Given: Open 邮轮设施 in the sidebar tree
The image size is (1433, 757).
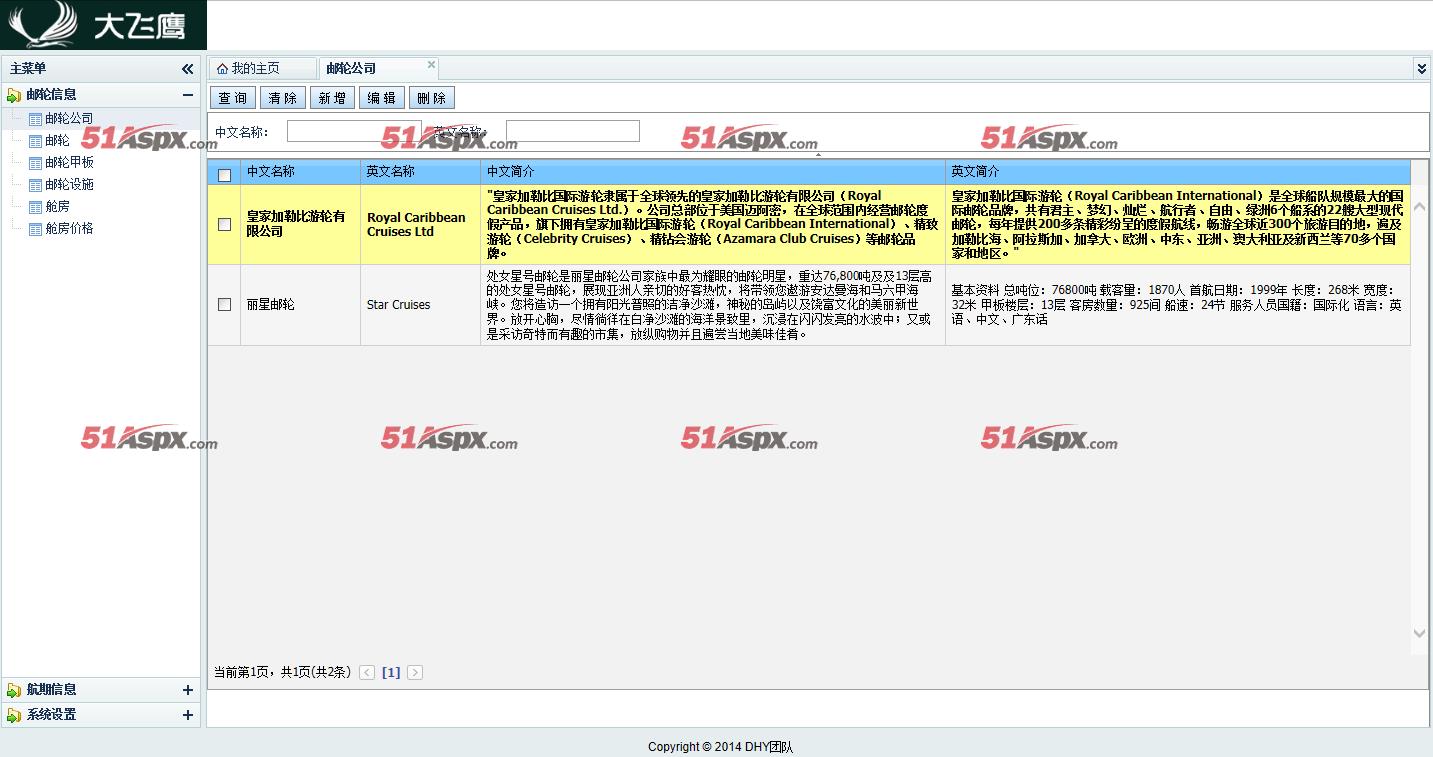Looking at the screenshot, I should tap(69, 185).
